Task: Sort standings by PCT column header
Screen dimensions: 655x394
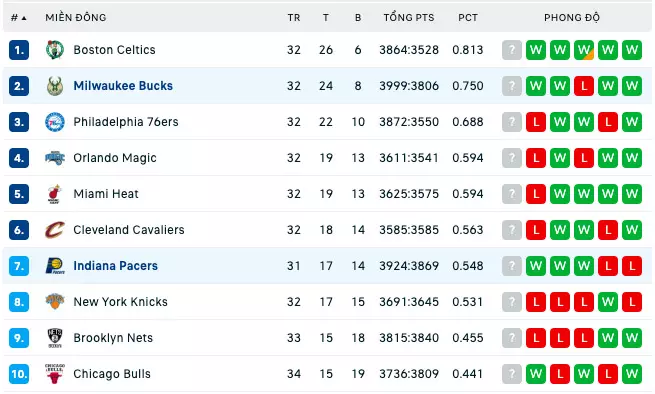Action: pyautogui.click(x=467, y=18)
